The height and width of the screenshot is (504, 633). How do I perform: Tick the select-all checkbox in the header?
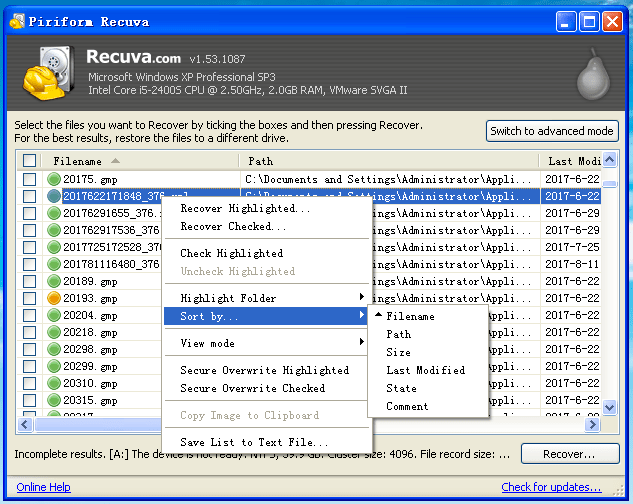point(29,160)
